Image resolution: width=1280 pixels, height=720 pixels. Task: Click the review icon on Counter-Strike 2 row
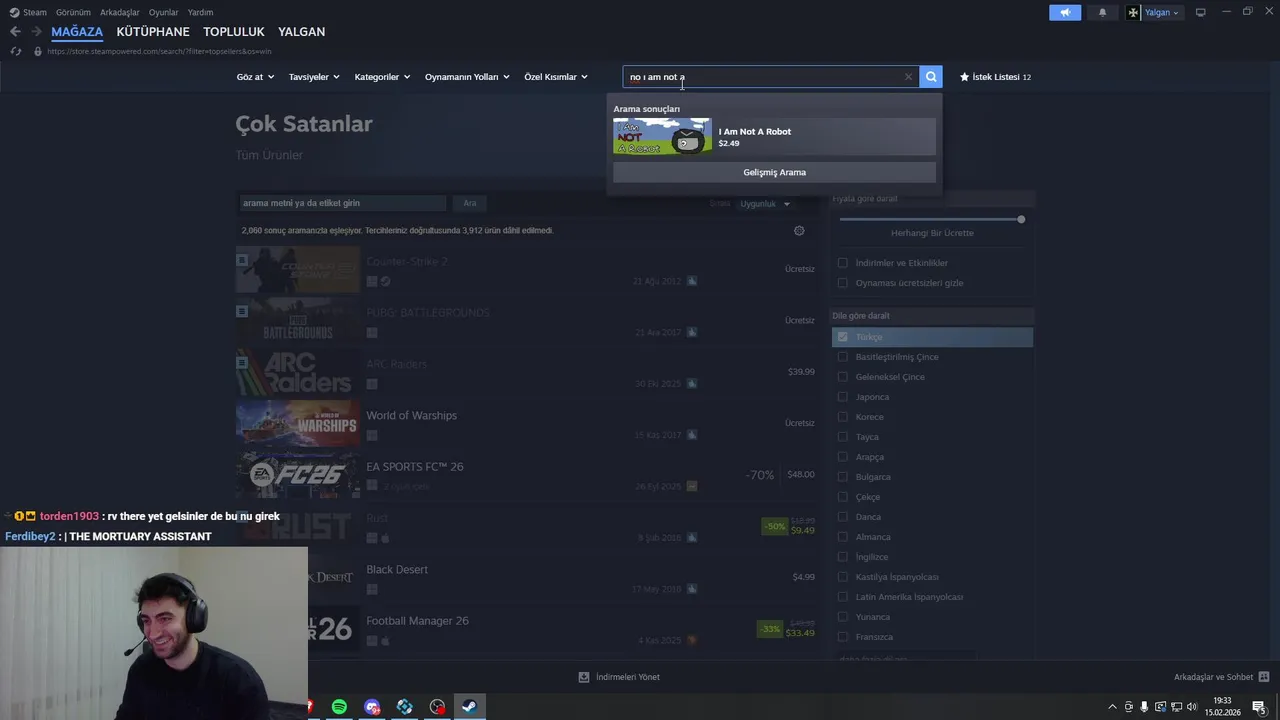point(692,281)
